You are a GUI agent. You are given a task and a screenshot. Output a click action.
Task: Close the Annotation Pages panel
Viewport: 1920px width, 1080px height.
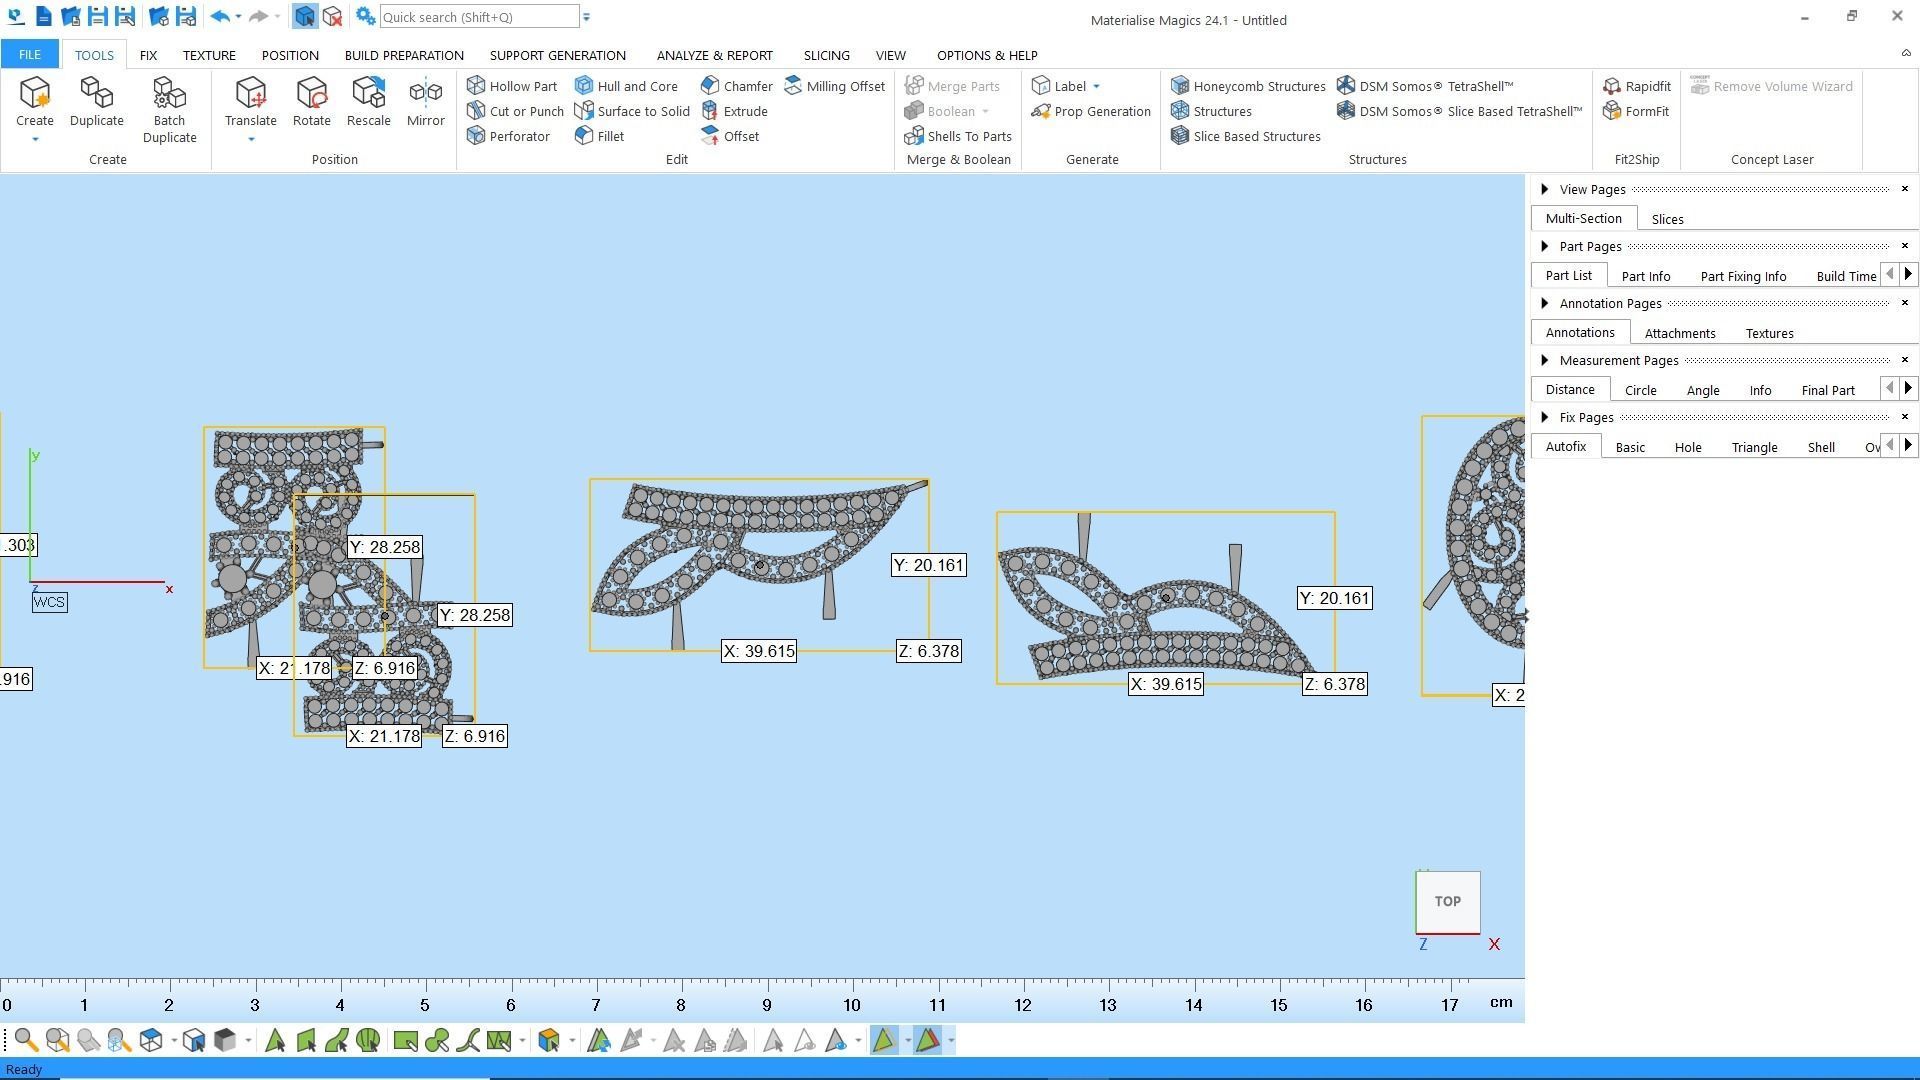tap(1904, 303)
